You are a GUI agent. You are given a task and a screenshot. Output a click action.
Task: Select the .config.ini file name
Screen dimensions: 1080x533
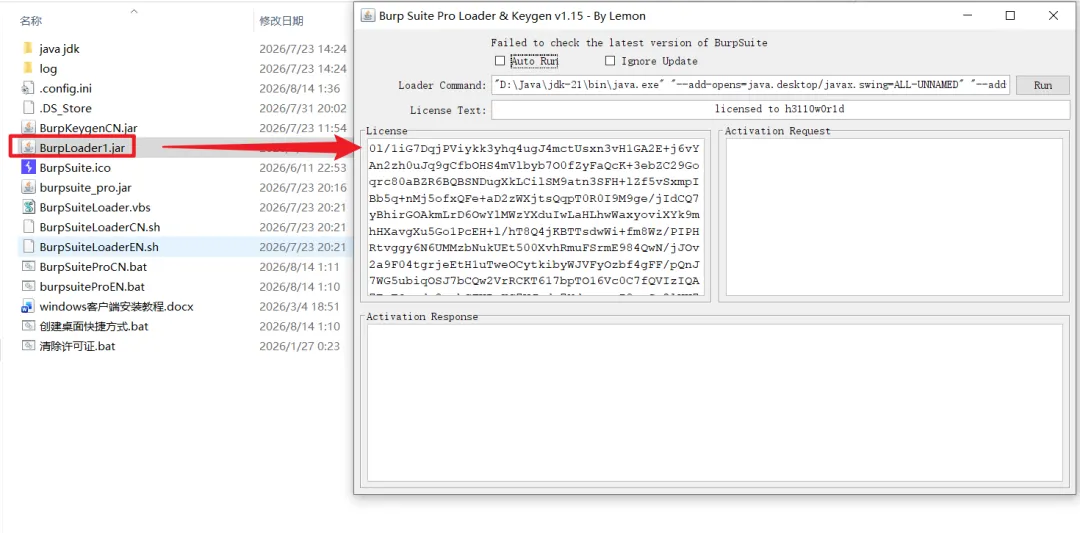point(65,88)
